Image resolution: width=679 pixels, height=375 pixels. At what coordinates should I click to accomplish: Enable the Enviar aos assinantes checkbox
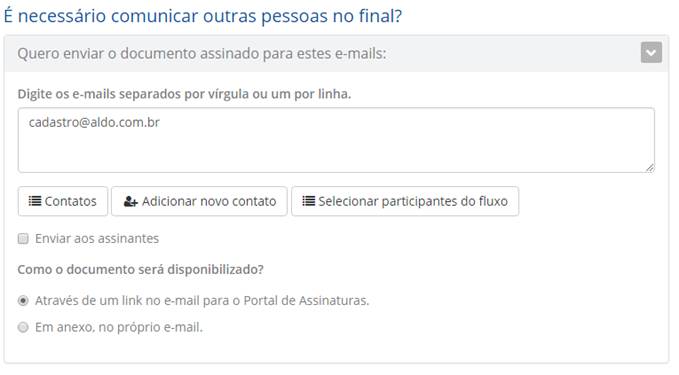(x=23, y=239)
